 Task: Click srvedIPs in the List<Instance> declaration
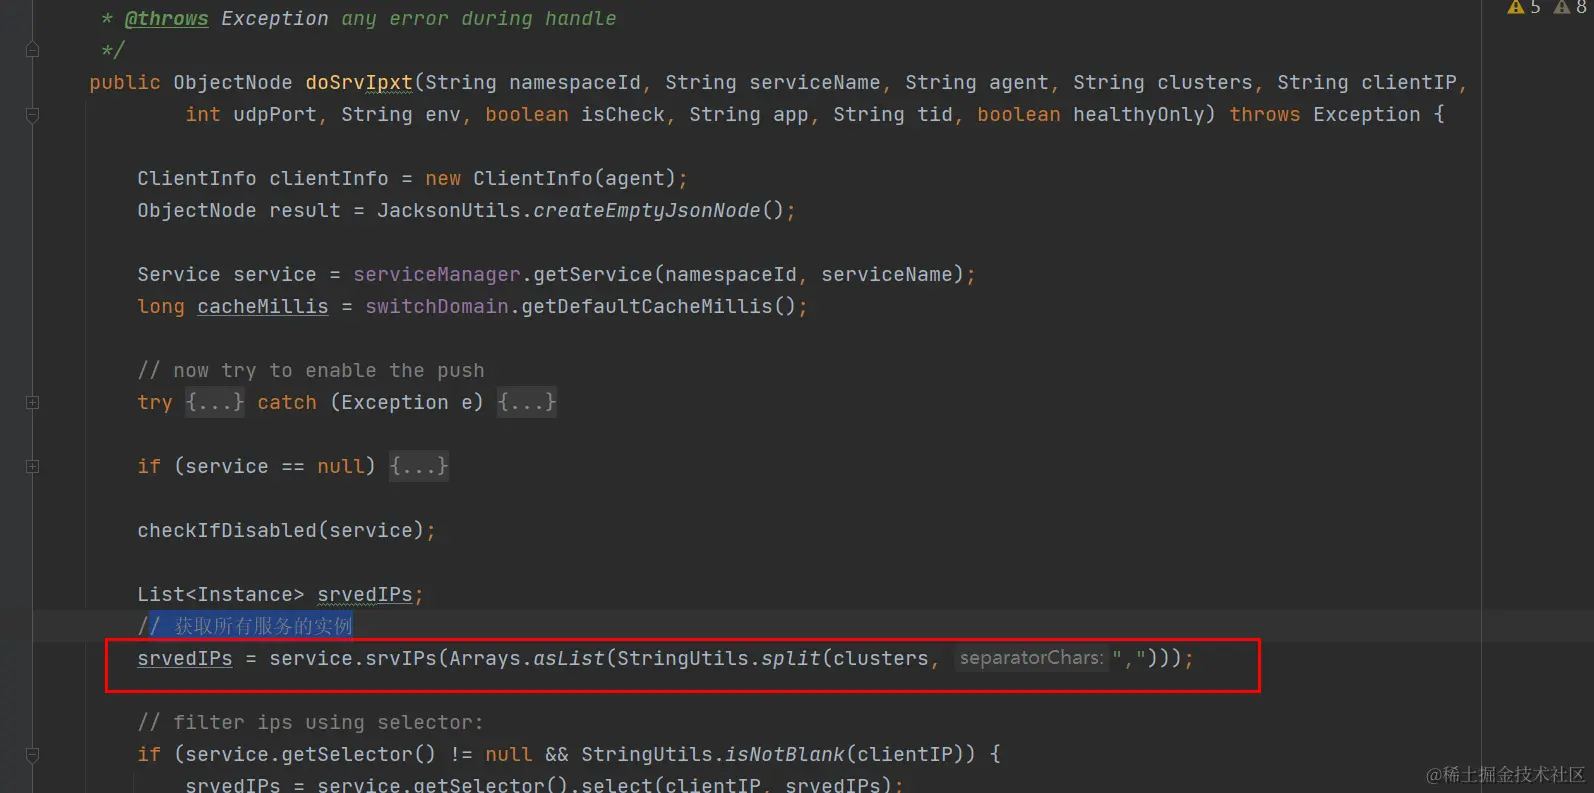pyautogui.click(x=365, y=595)
